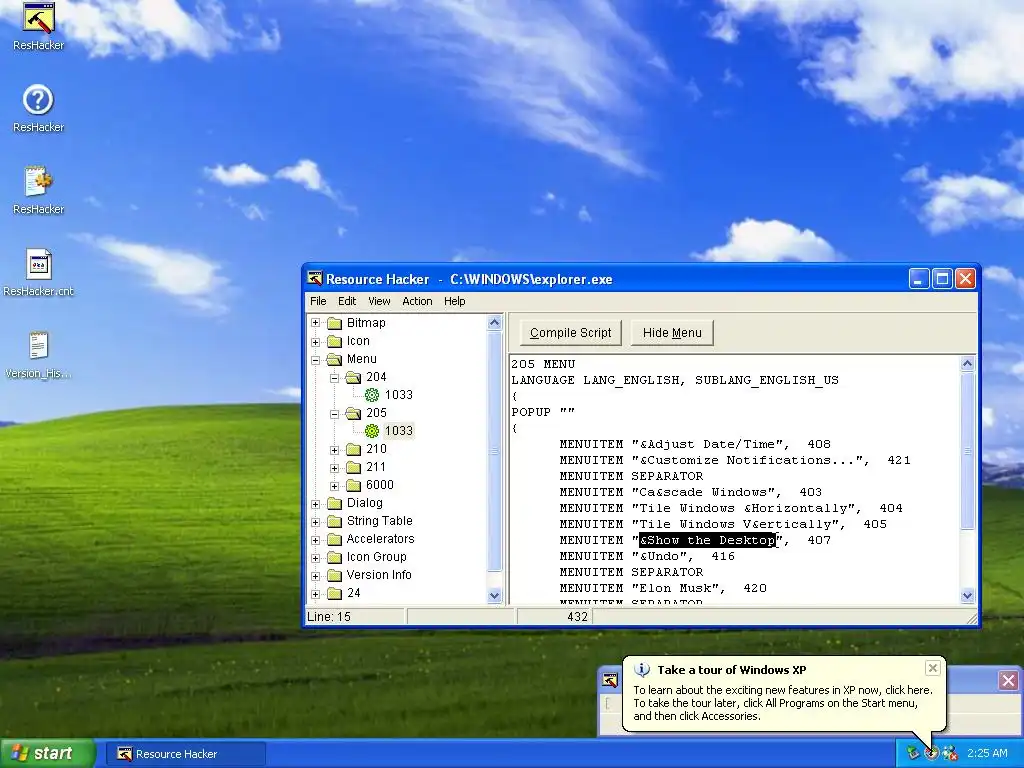The width and height of the screenshot is (1024, 768).
Task: Collapse the 205 menu node
Action: pos(334,413)
